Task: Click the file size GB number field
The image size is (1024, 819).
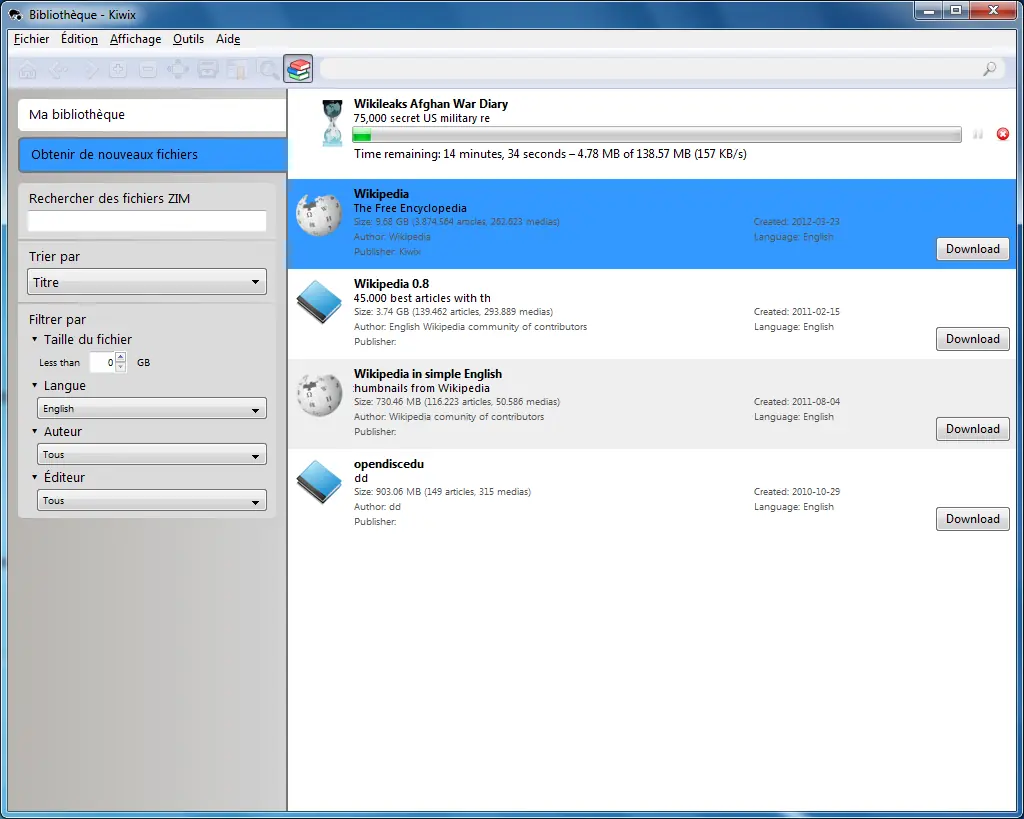Action: coord(103,362)
